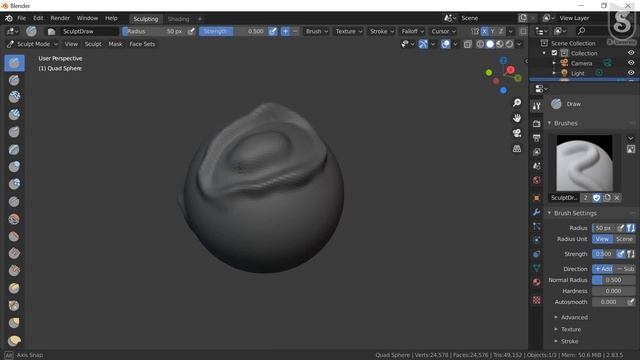This screenshot has height=360, width=640.
Task: Uncheck the Collection exclude checkbox
Action: click(554, 53)
